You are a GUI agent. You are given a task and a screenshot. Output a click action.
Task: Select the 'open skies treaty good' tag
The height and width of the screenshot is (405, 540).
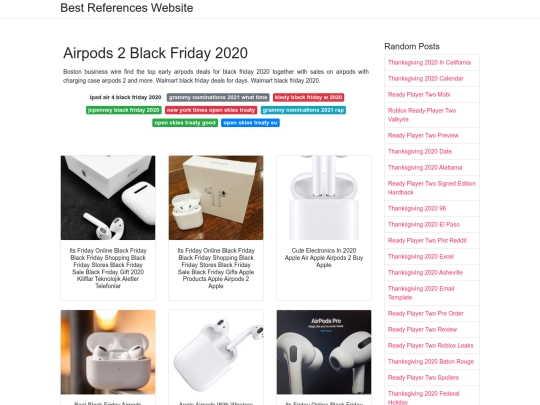click(x=185, y=123)
